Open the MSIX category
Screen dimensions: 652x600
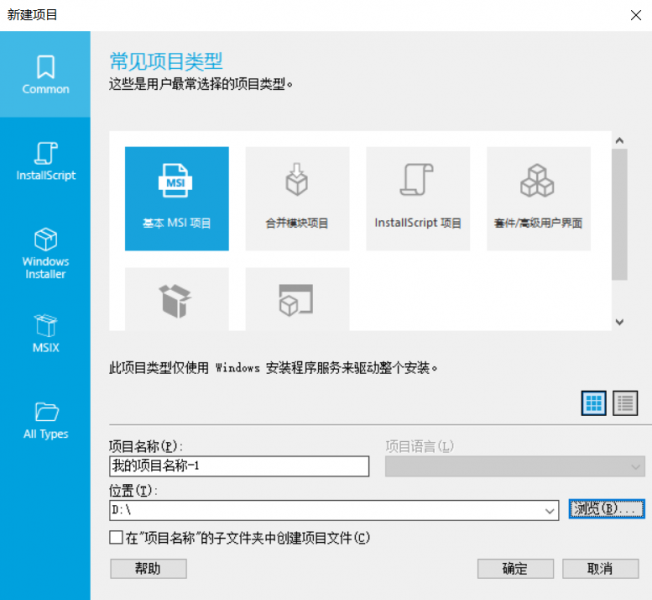click(45, 333)
